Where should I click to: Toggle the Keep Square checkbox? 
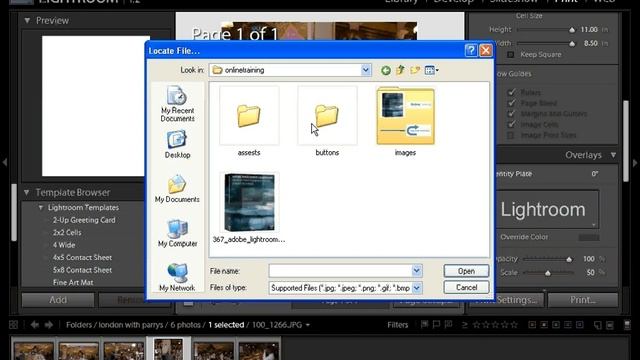[511, 54]
